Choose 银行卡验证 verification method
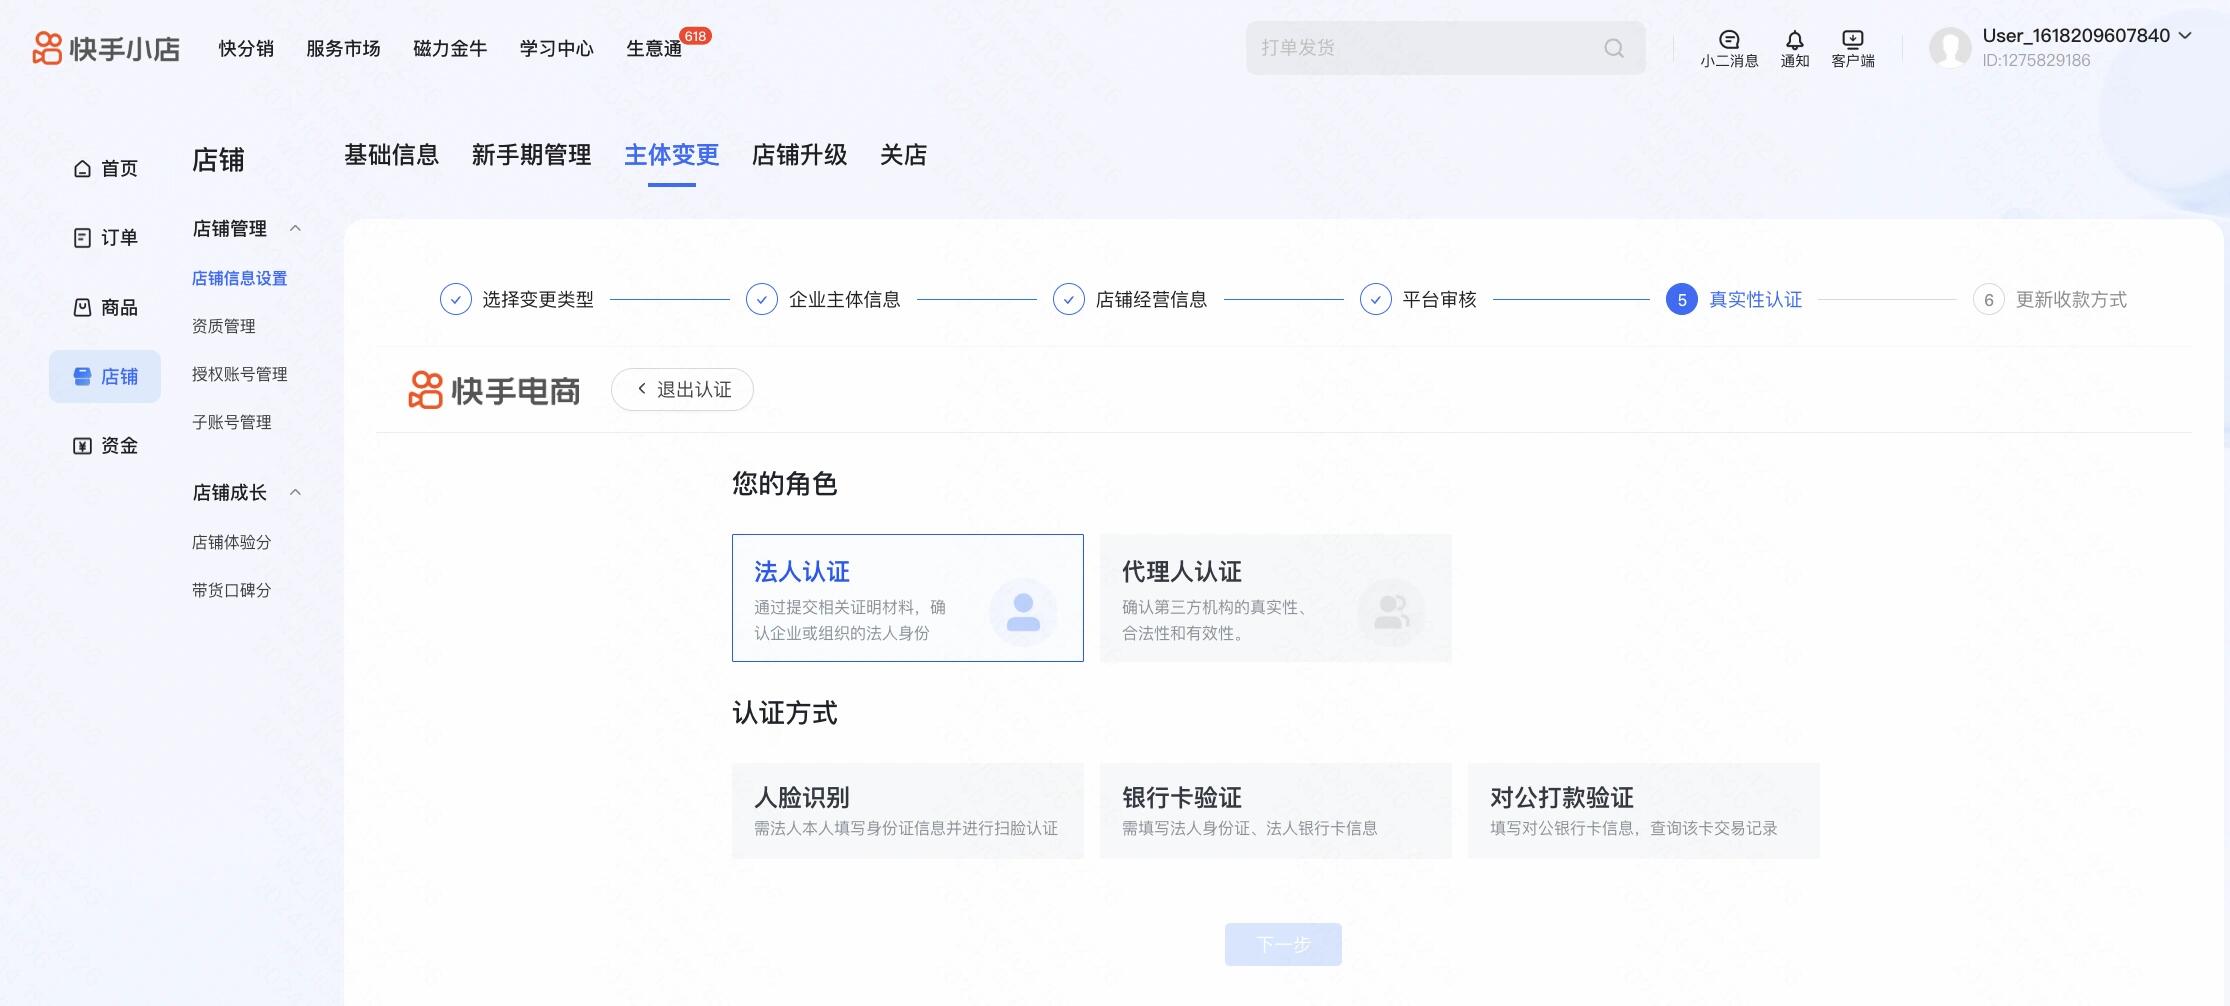Viewport: 2230px width, 1006px height. pos(1276,811)
